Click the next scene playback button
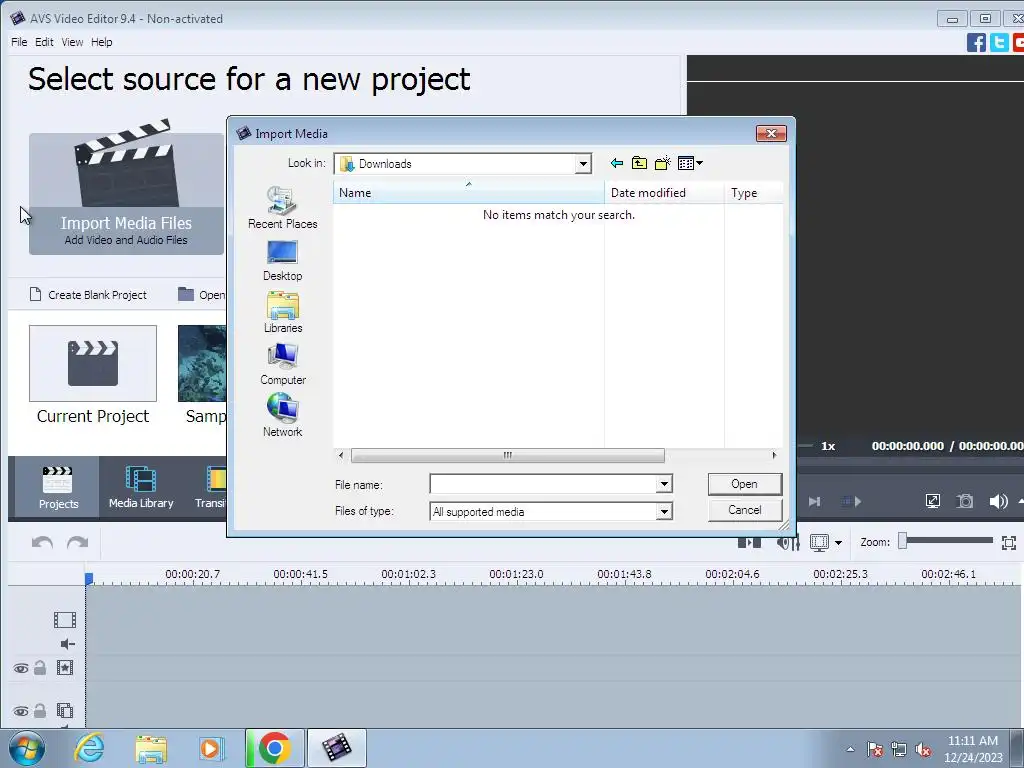Screen dimensions: 1024x768 (x=852, y=502)
